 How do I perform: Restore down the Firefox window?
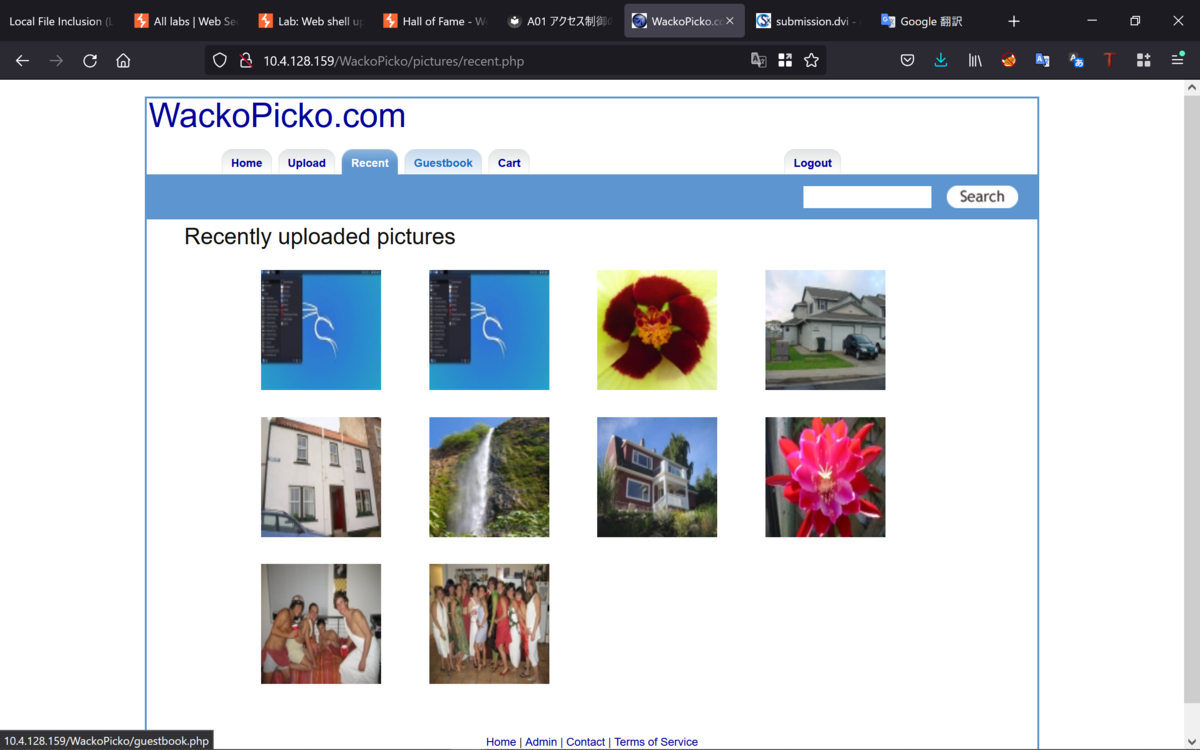[1135, 21]
